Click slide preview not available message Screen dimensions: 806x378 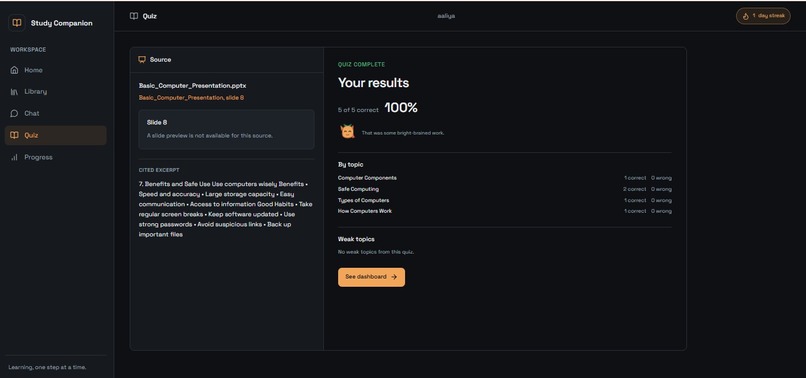coord(210,136)
